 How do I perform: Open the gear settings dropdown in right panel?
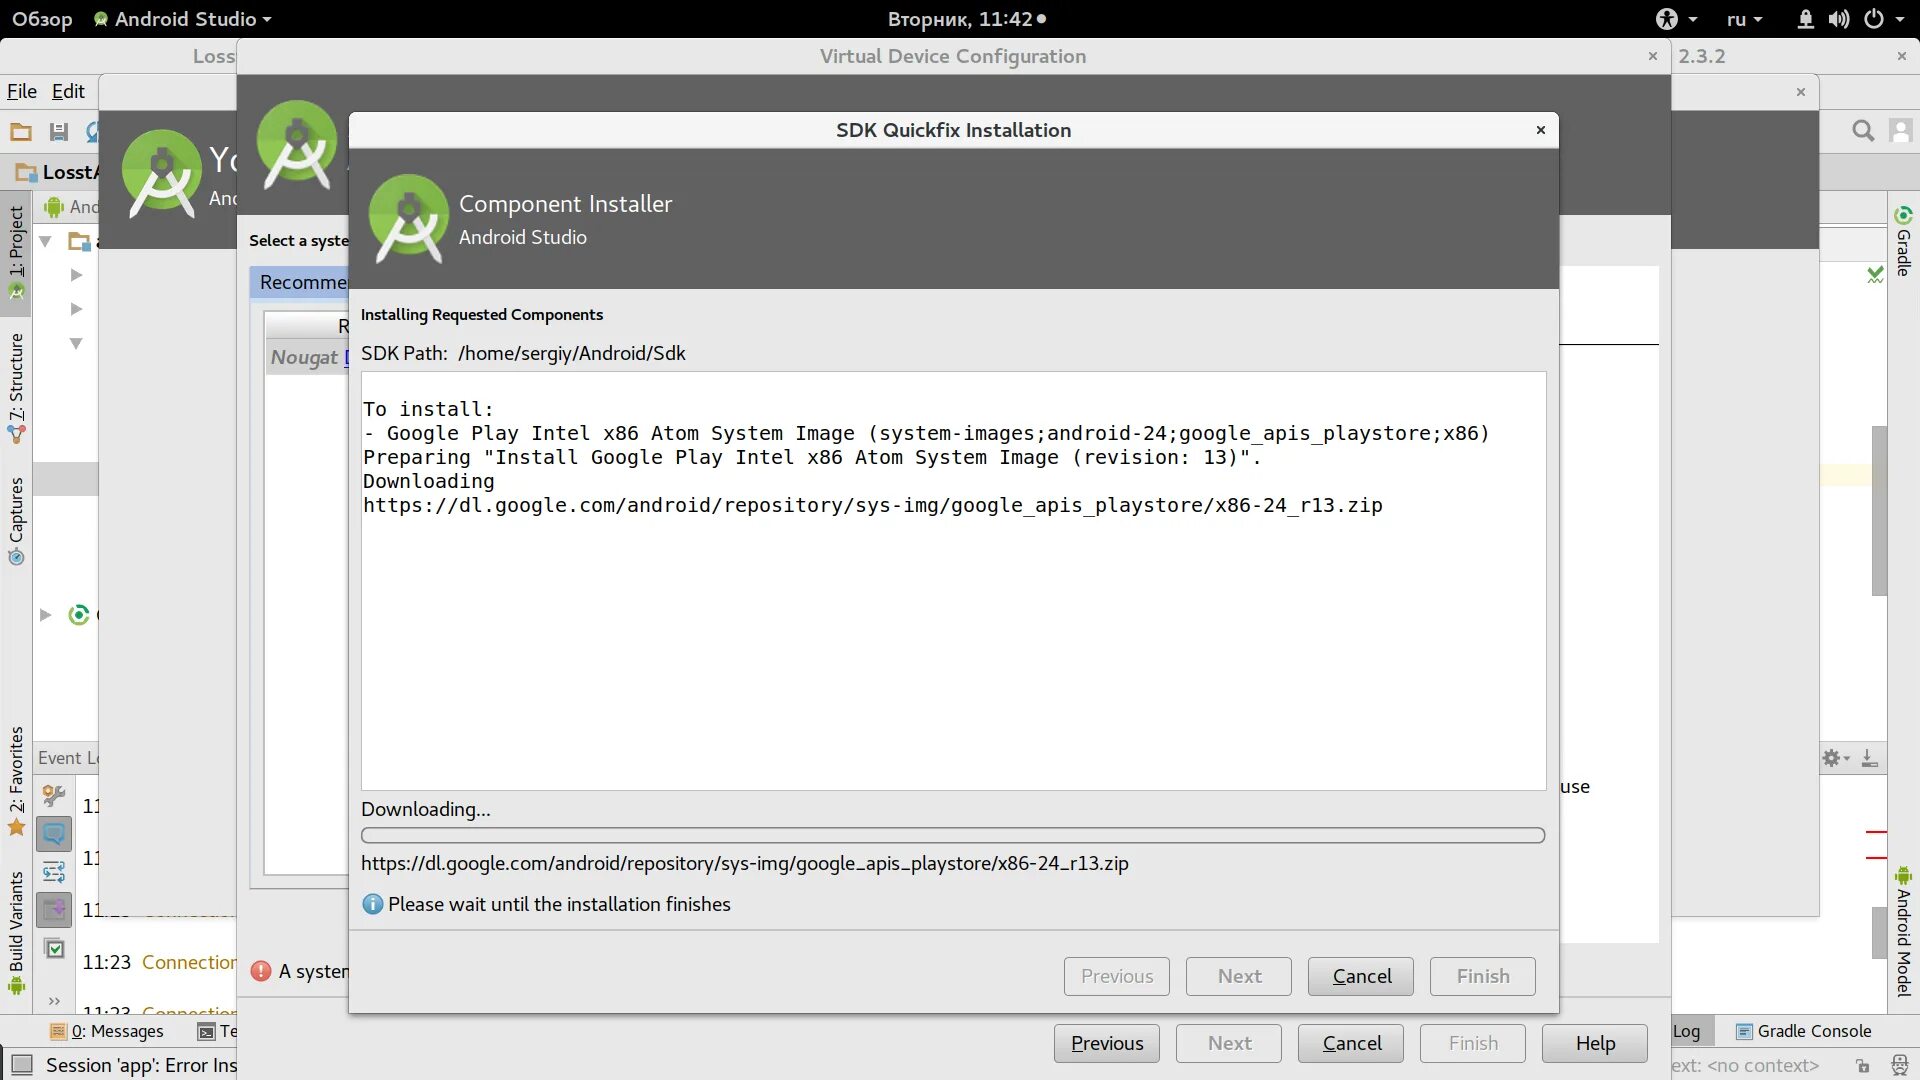tap(1835, 758)
